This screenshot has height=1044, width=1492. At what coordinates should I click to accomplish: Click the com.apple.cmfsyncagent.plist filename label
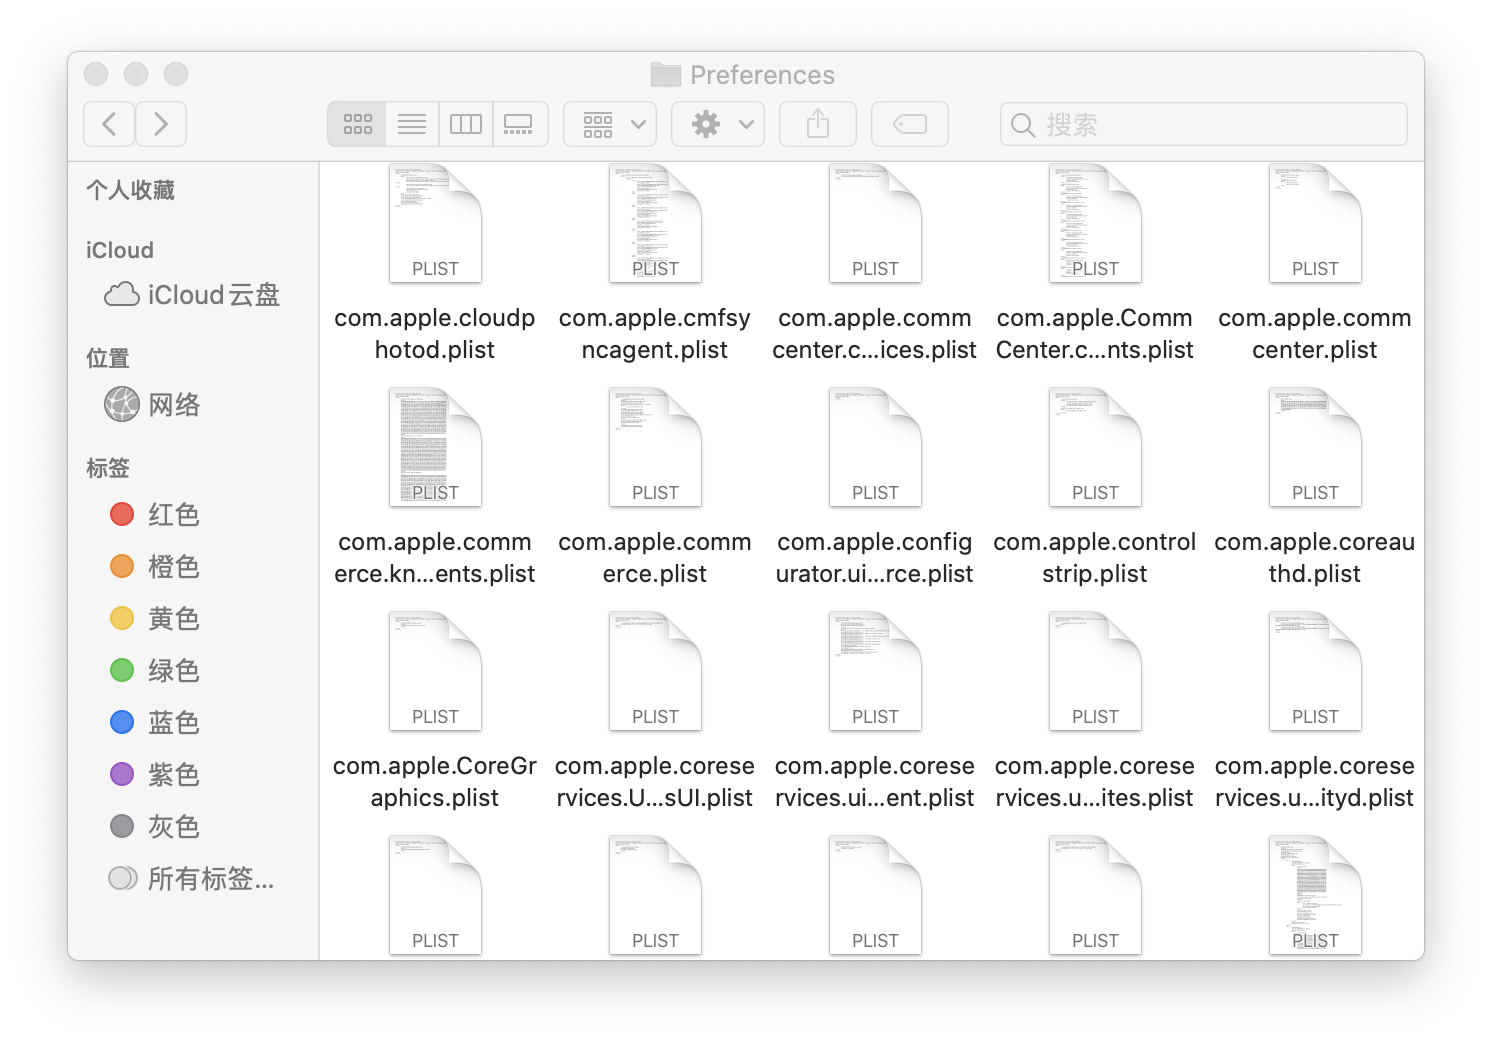click(x=655, y=334)
